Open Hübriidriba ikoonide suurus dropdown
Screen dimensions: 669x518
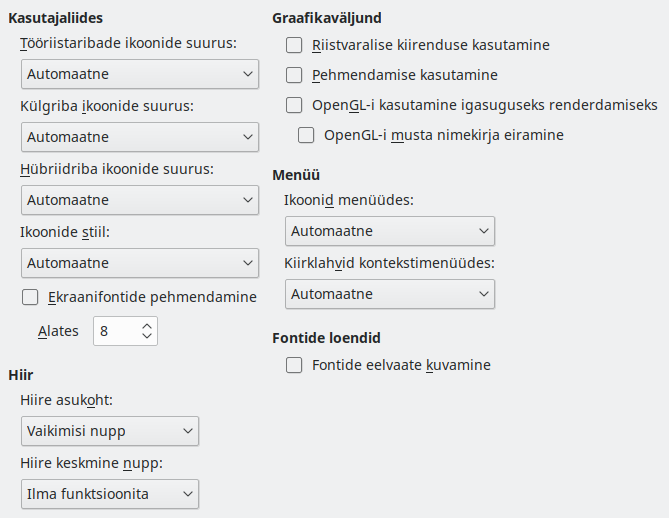(139, 200)
